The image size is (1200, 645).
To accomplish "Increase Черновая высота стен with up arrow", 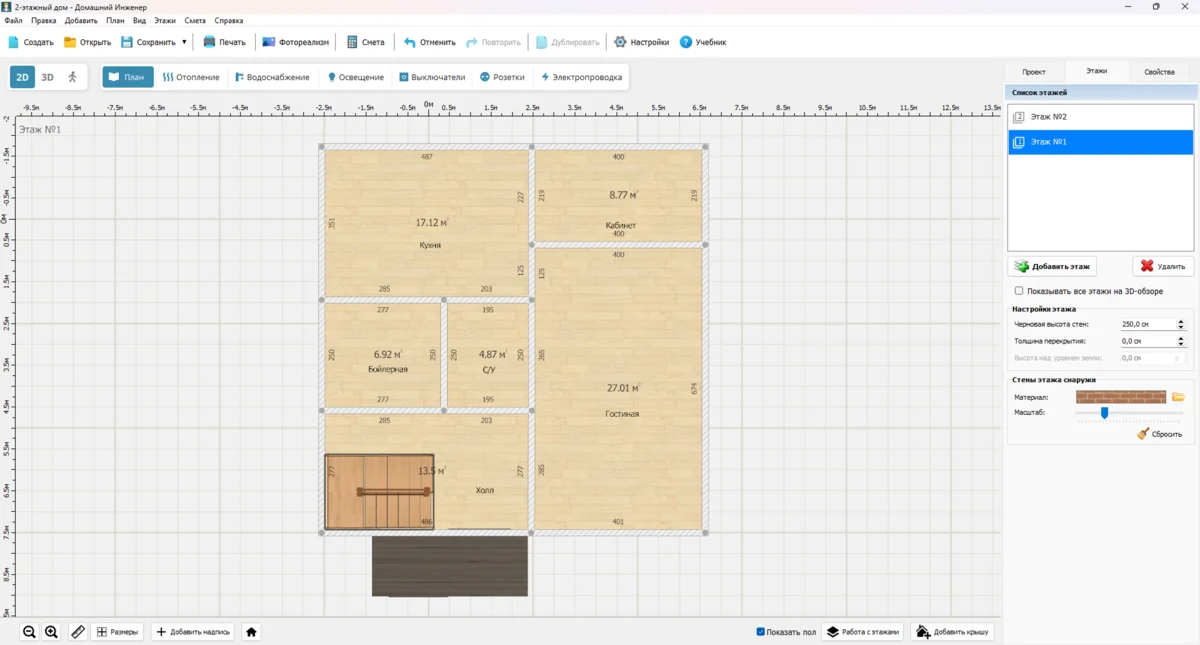I will tap(1181, 322).
